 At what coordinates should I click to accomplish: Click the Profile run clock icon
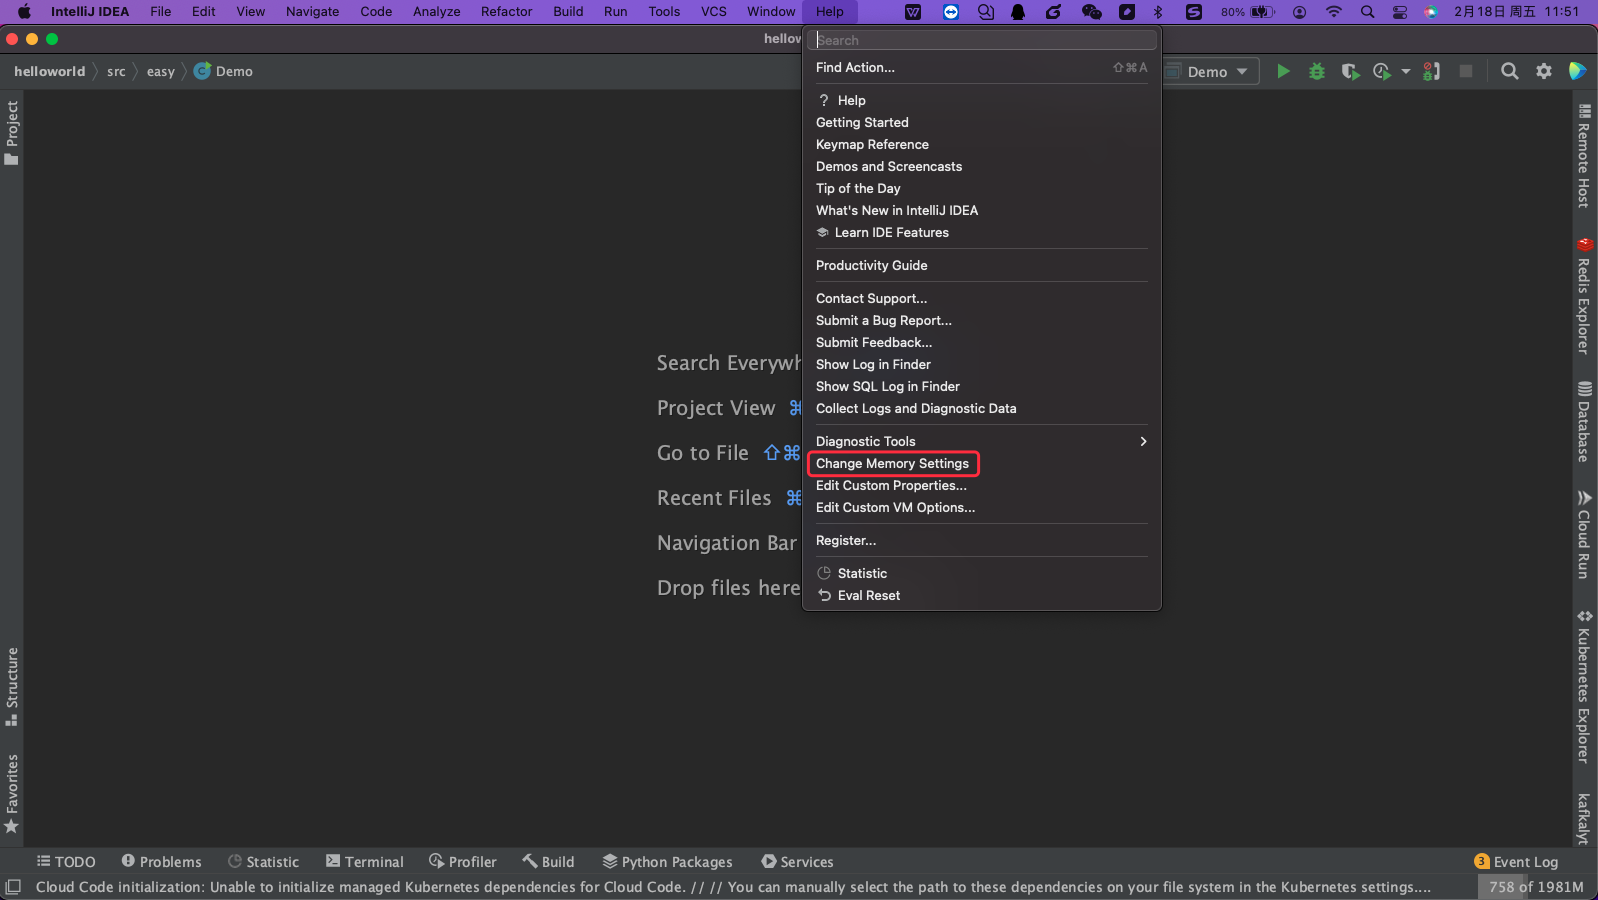[1382, 71]
